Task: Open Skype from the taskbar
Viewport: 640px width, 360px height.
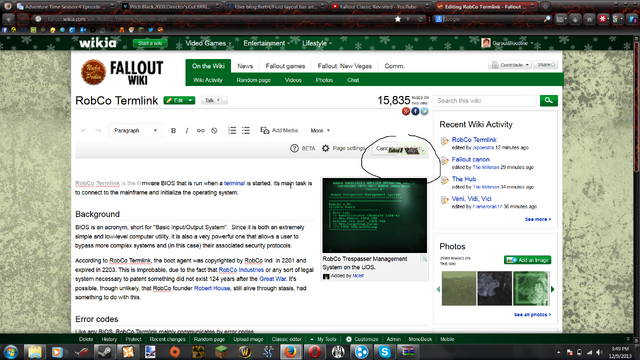Action: 384,351
